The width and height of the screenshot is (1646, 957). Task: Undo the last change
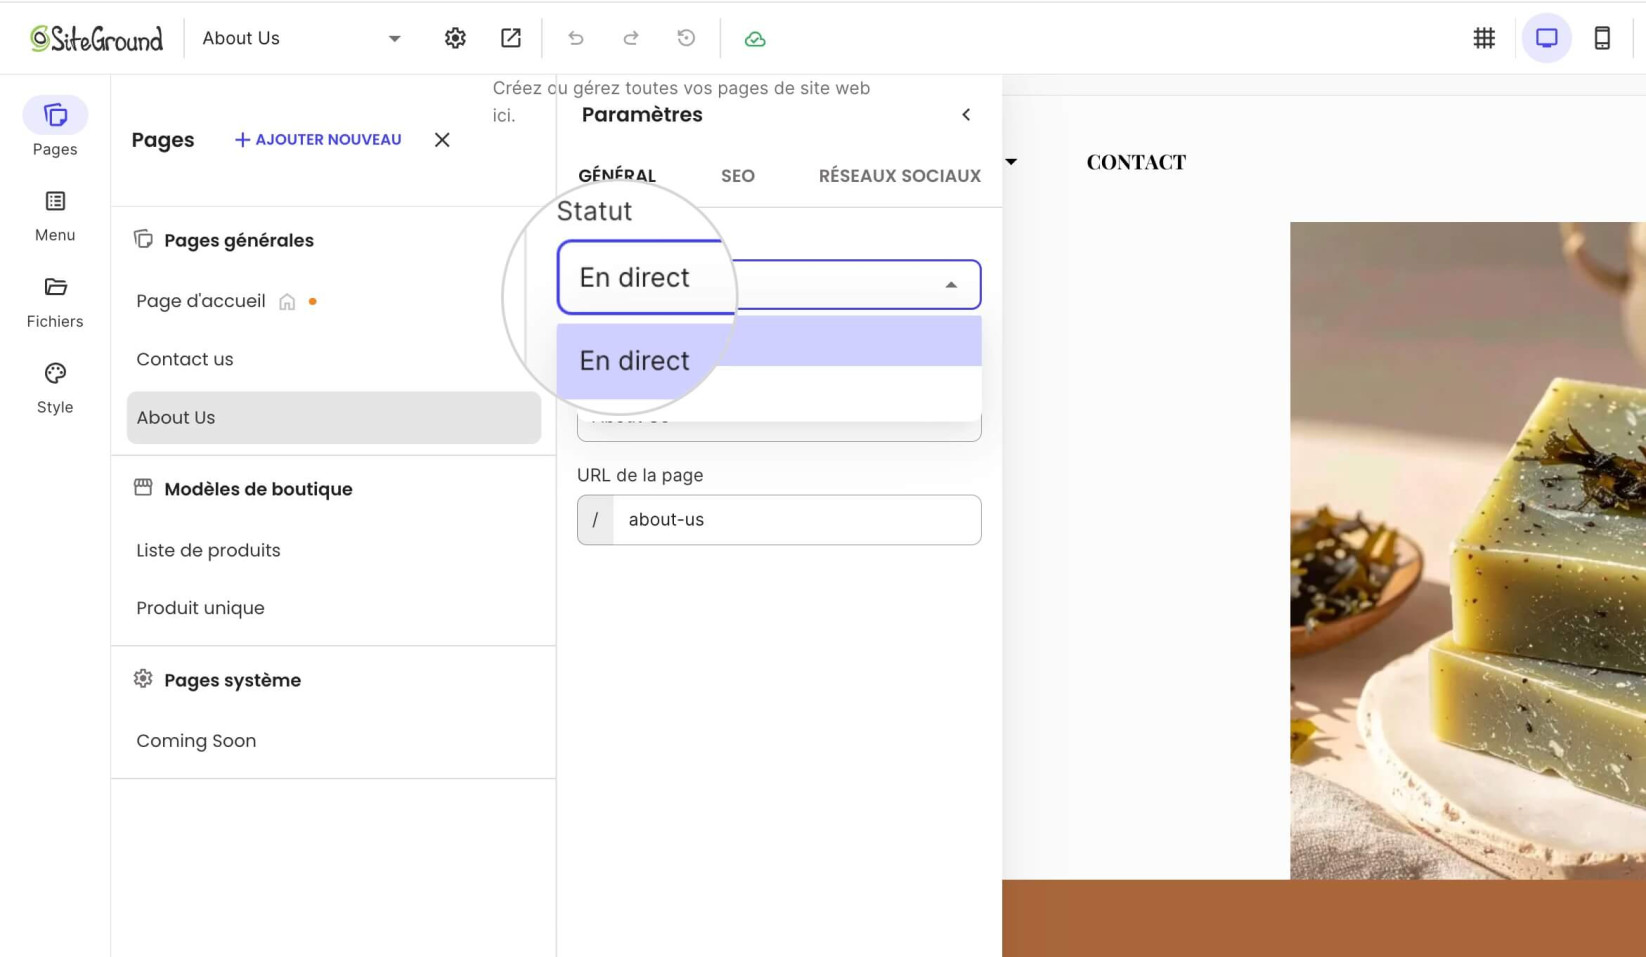[576, 38]
